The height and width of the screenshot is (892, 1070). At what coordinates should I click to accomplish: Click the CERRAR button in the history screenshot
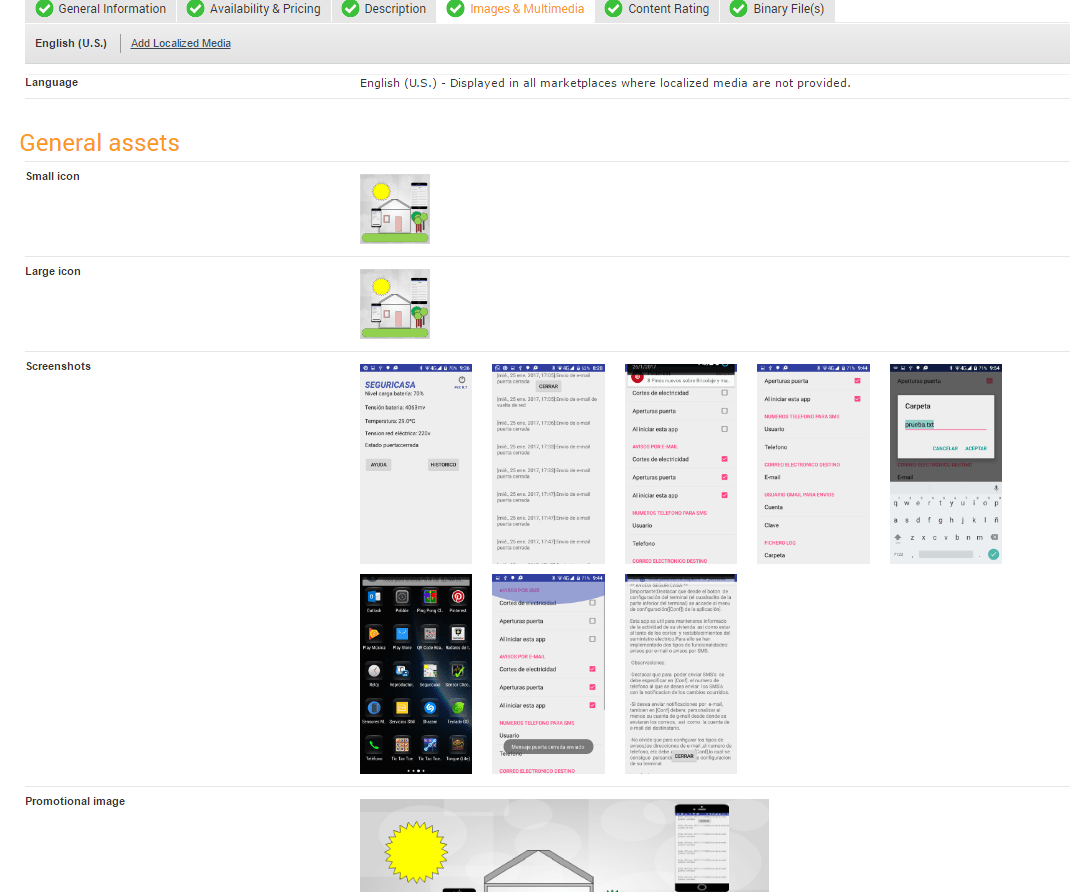548,386
